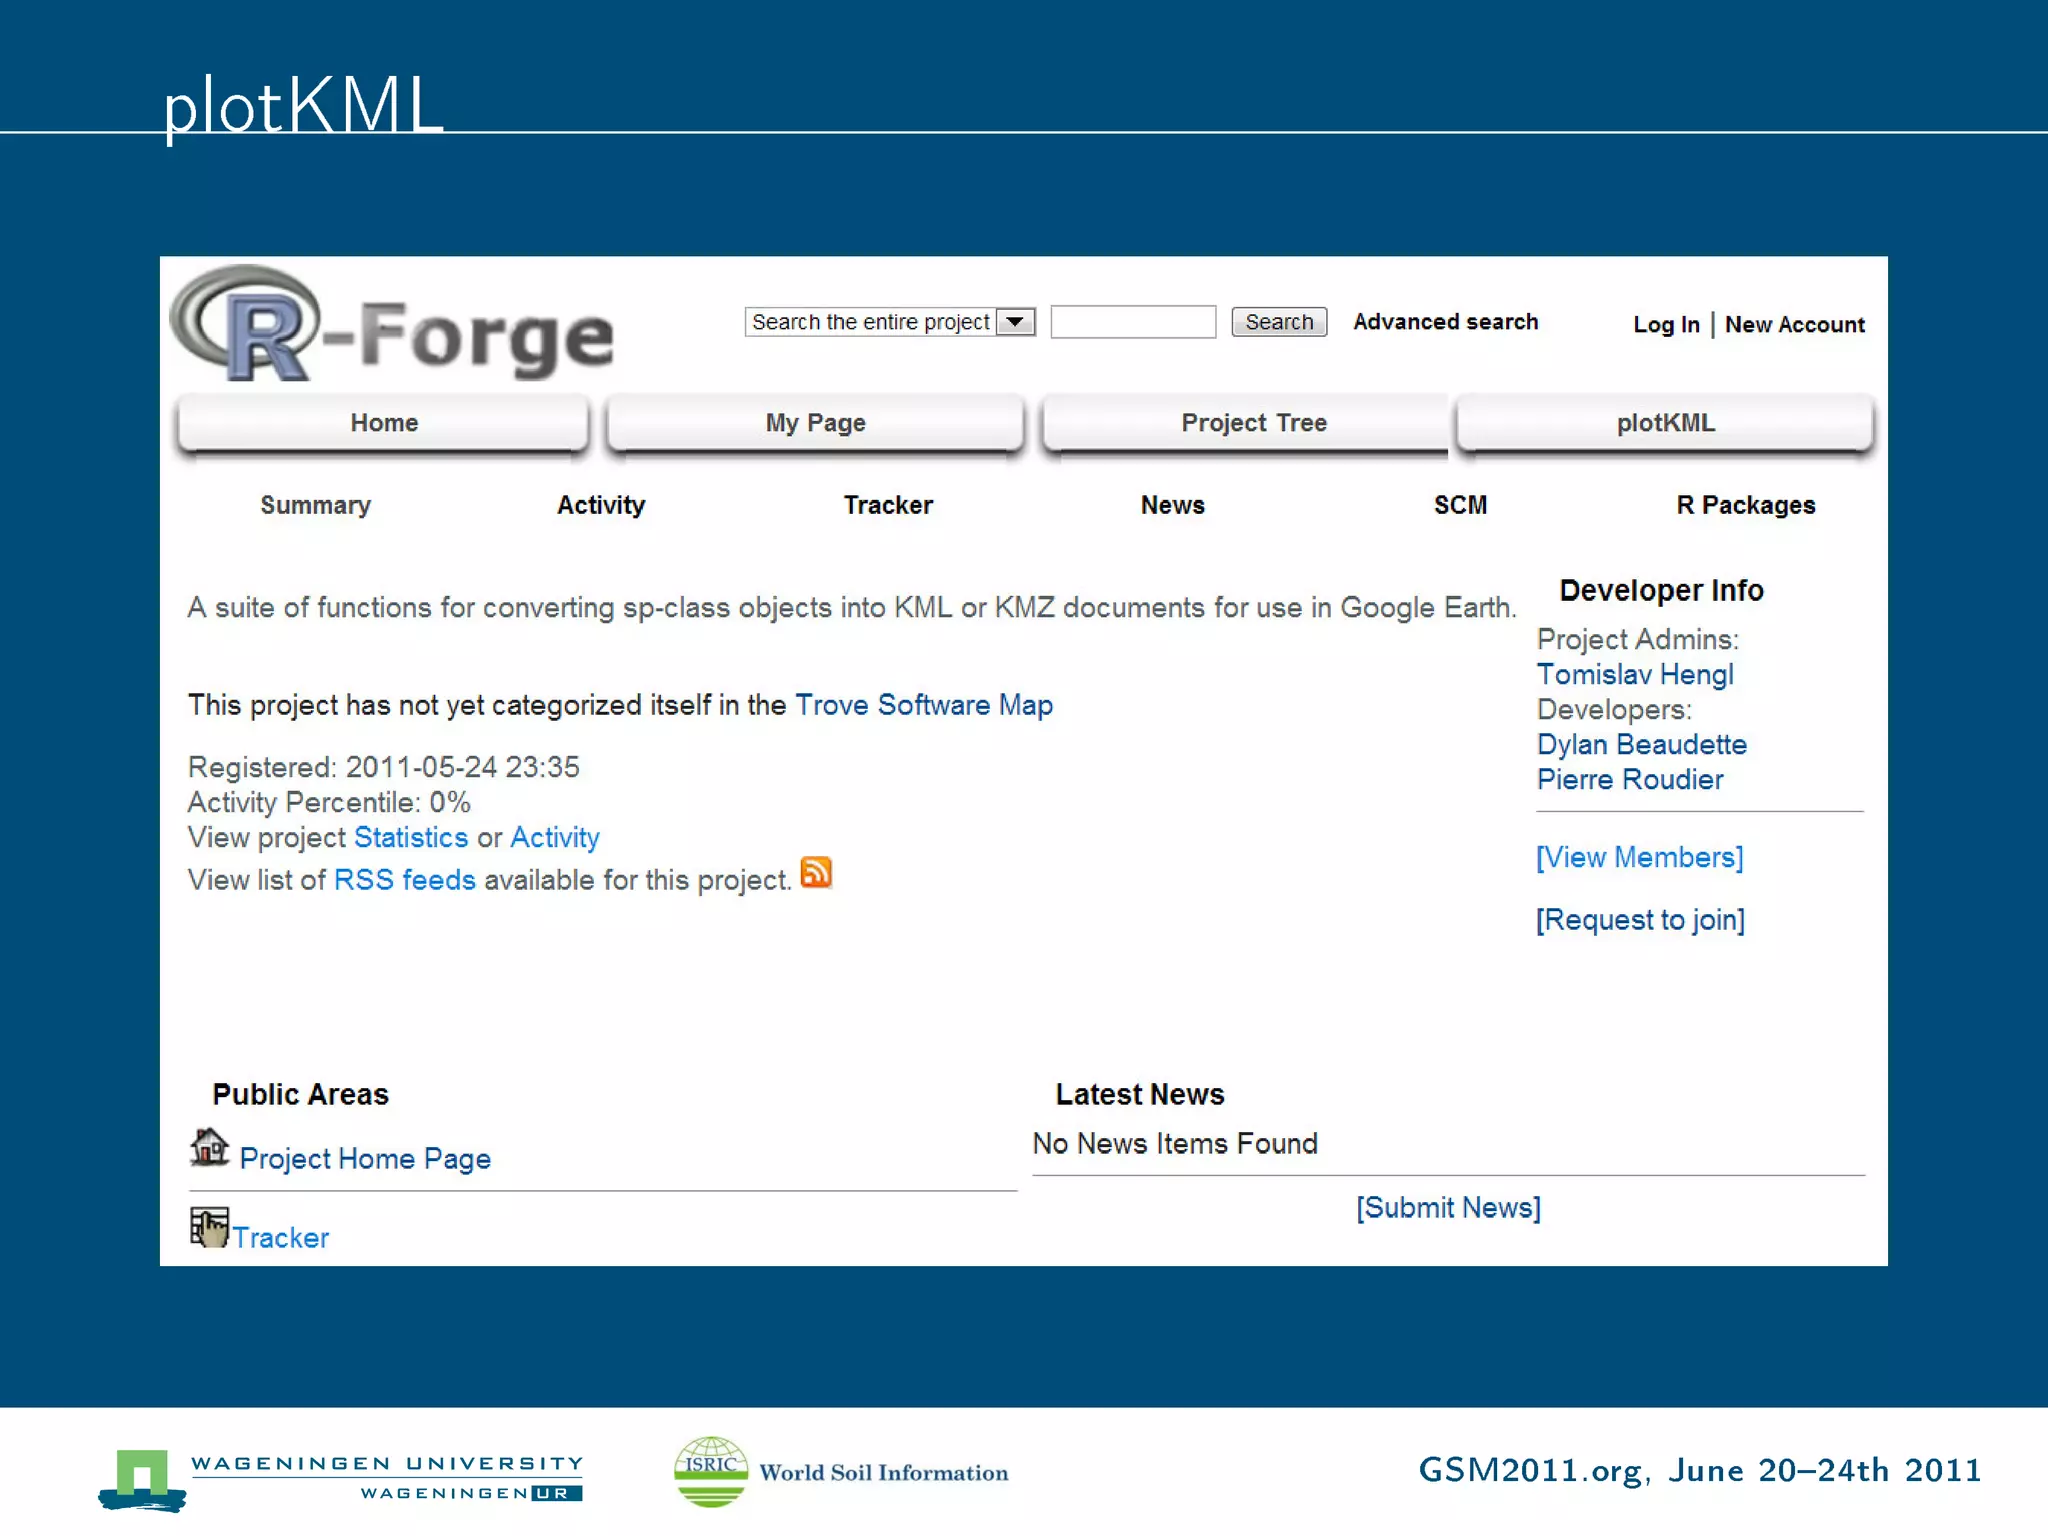This screenshot has height=1536, width=2048.
Task: Open the My Page tab
Action: tap(815, 423)
